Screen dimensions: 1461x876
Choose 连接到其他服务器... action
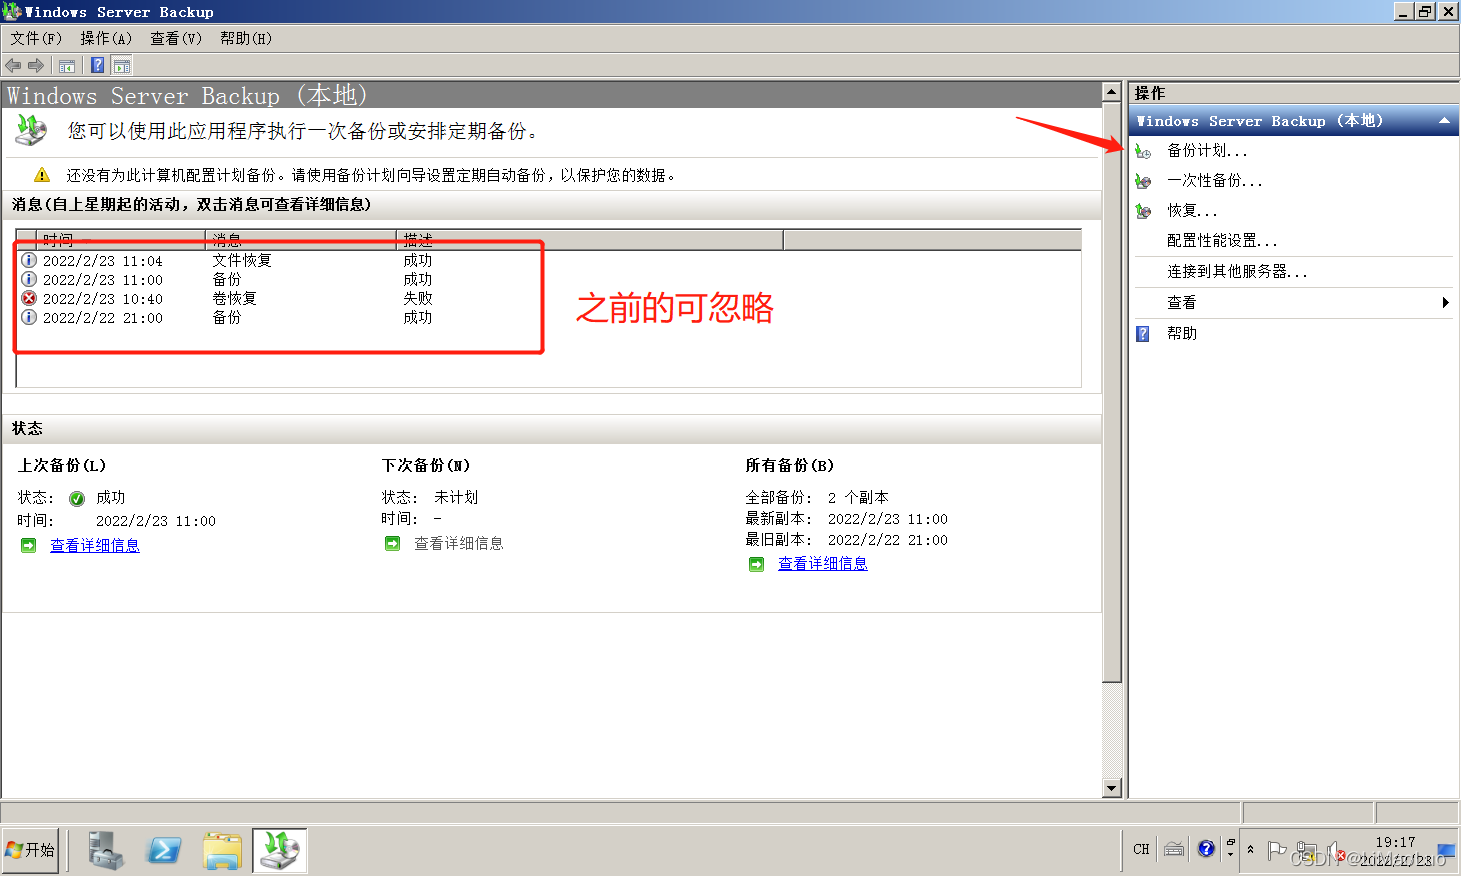[x=1237, y=272]
